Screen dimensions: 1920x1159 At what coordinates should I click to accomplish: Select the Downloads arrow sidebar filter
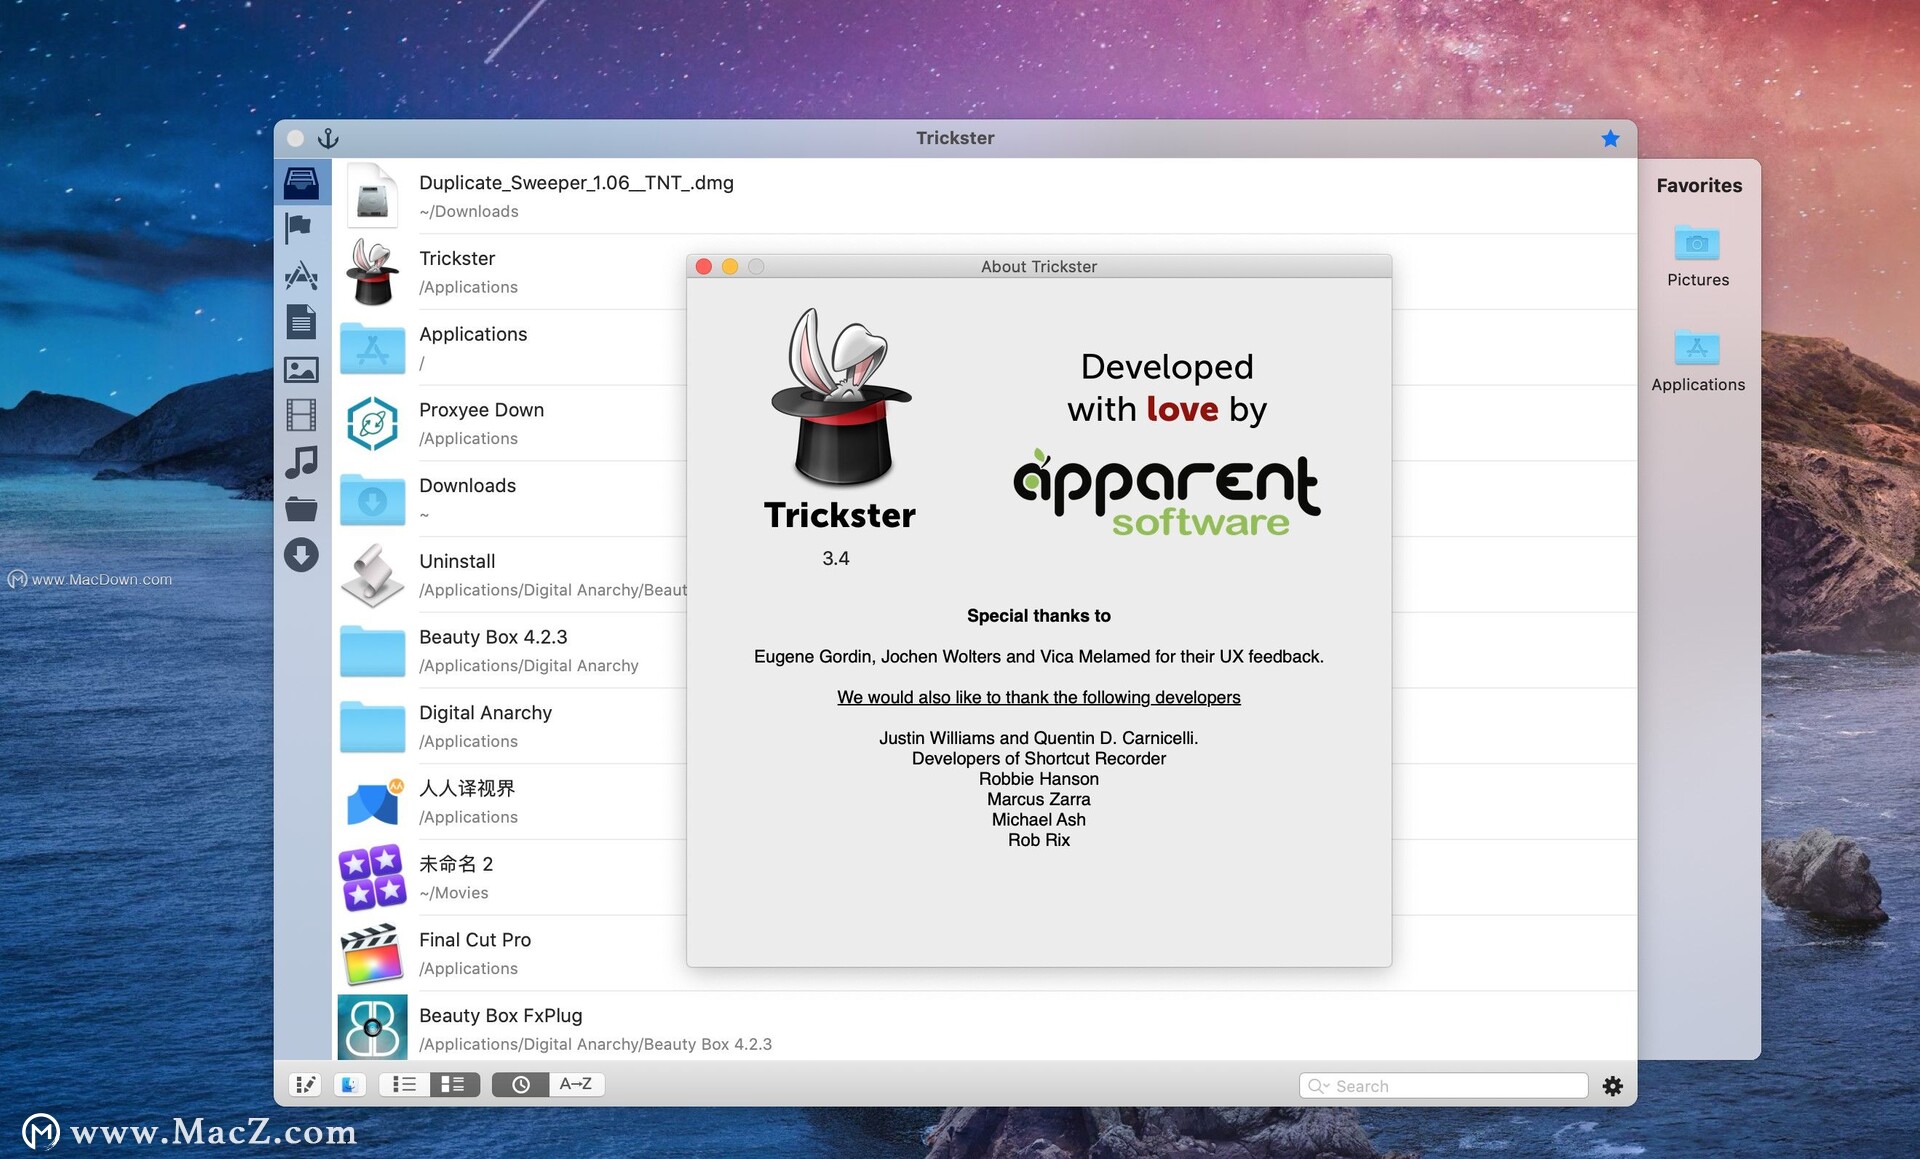pyautogui.click(x=301, y=555)
